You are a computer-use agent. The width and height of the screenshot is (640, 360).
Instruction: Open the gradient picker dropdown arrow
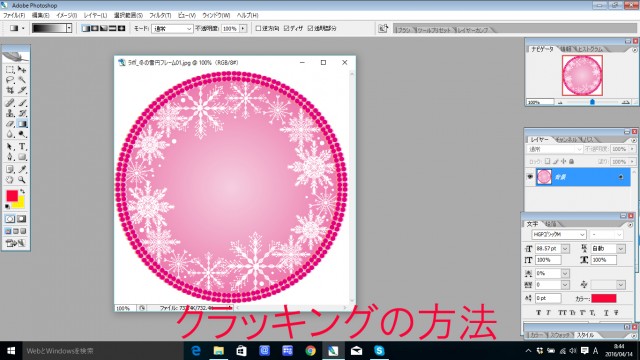coord(69,28)
